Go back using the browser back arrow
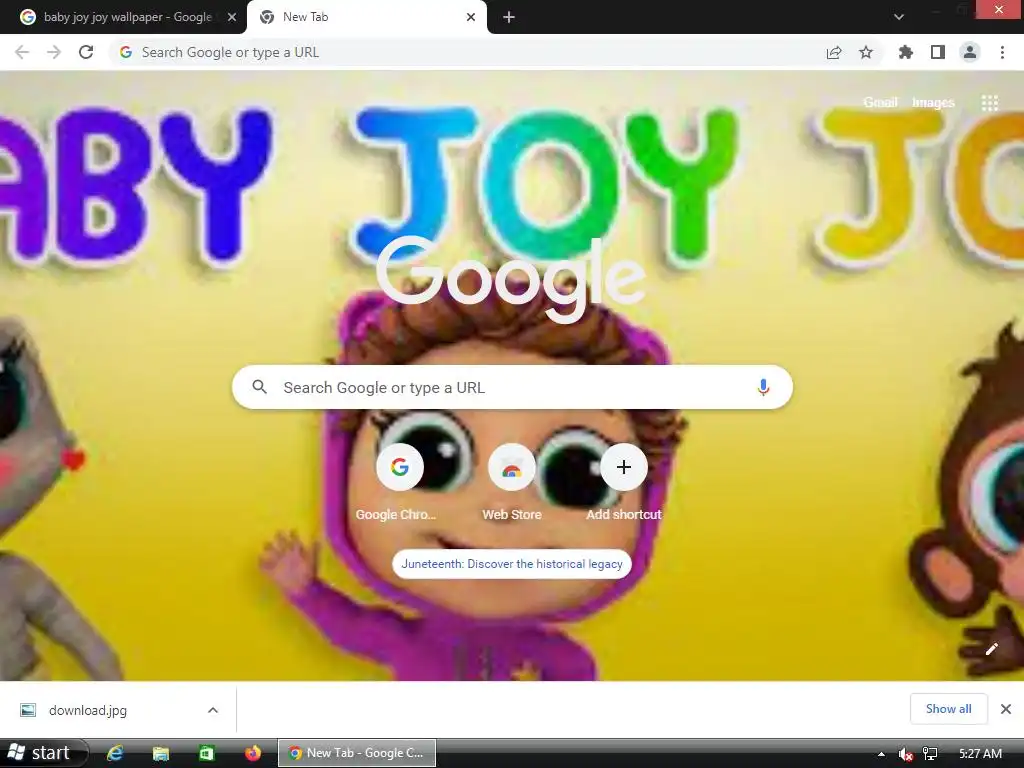 (x=22, y=52)
